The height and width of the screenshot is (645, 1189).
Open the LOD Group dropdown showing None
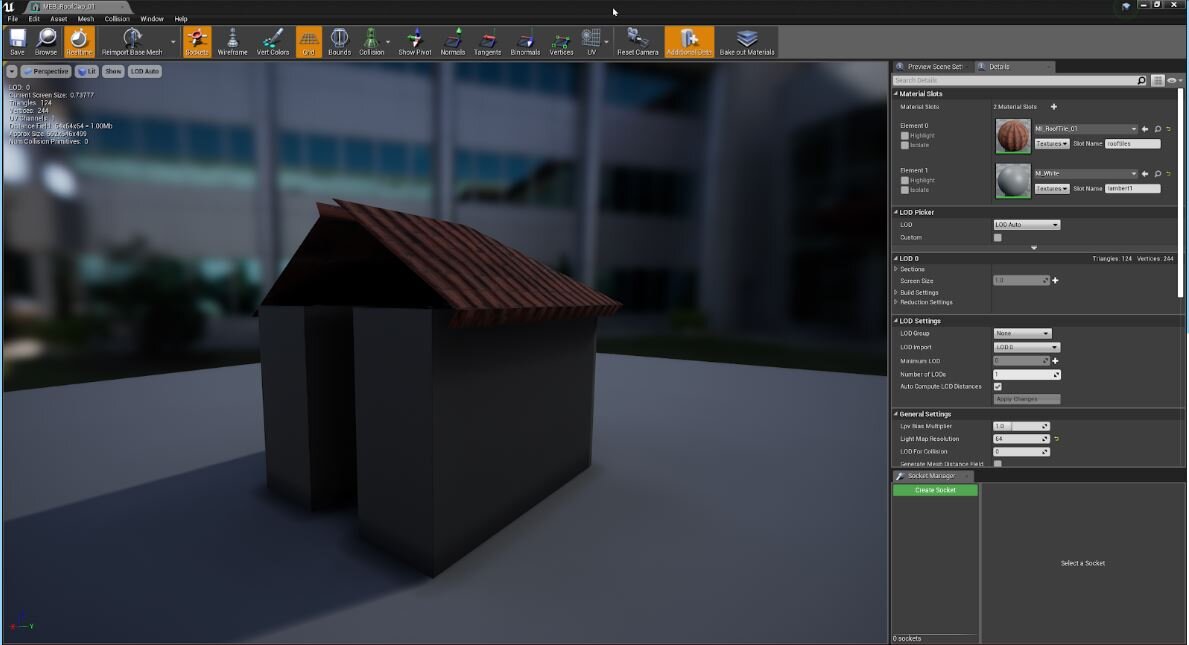pyautogui.click(x=1021, y=333)
